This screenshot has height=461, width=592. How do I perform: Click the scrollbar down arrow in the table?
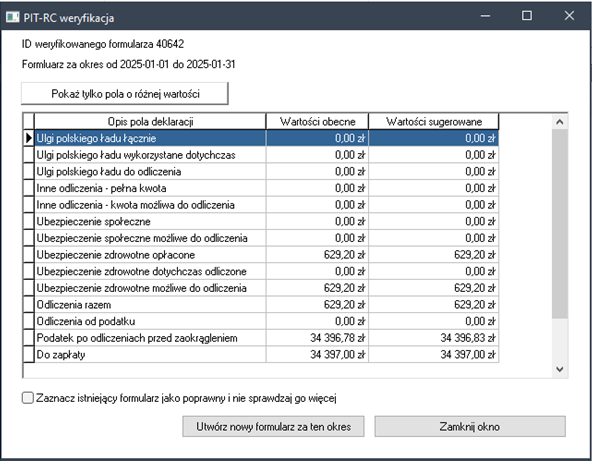tap(560, 369)
